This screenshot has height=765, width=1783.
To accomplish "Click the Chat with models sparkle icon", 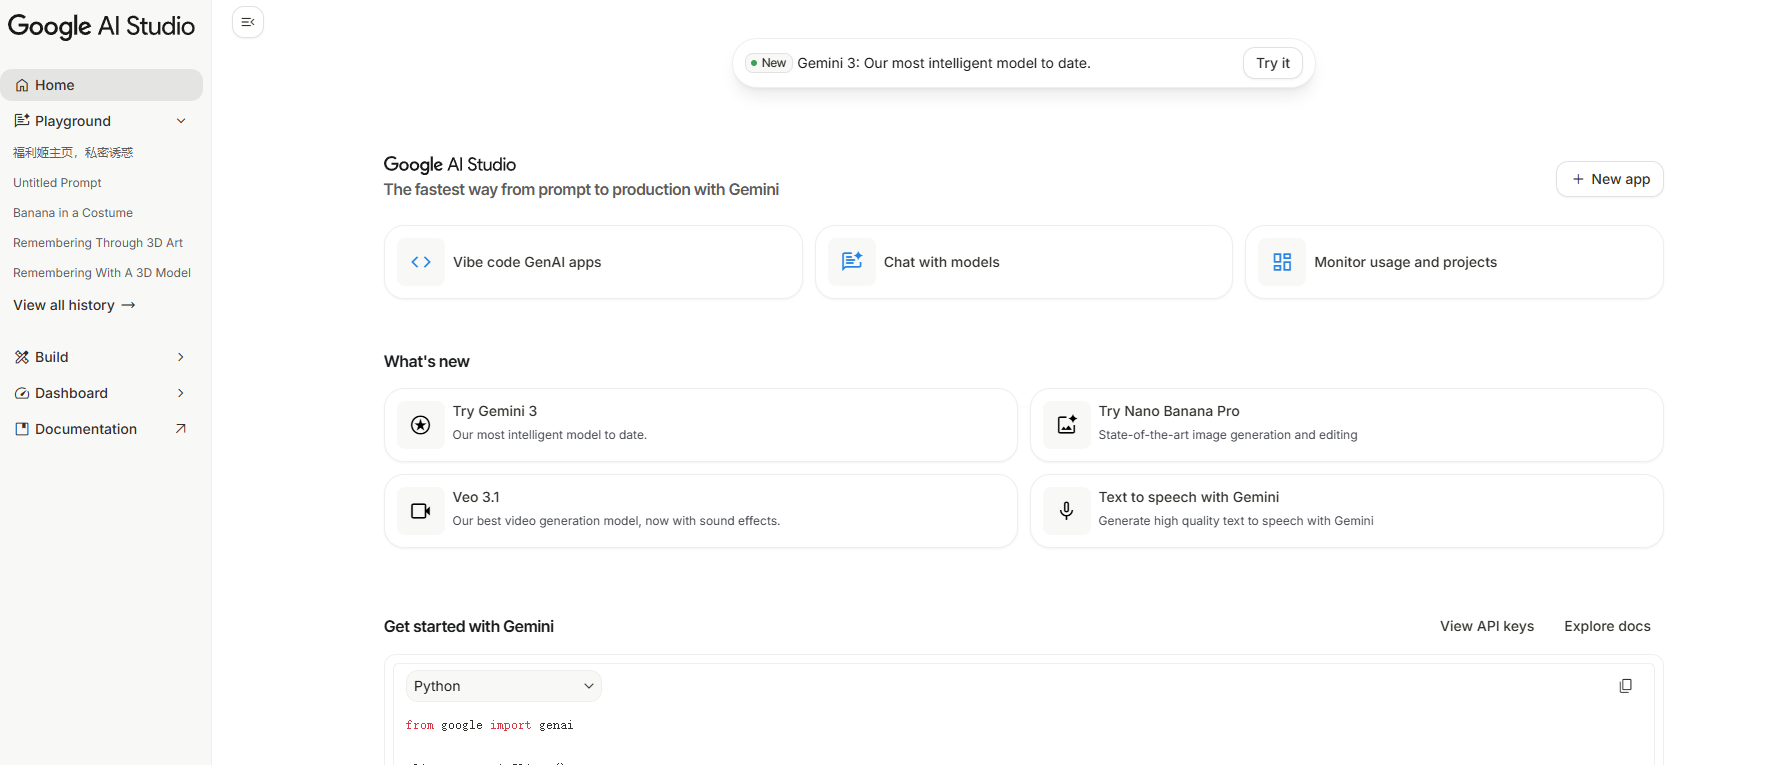I will 852,262.
